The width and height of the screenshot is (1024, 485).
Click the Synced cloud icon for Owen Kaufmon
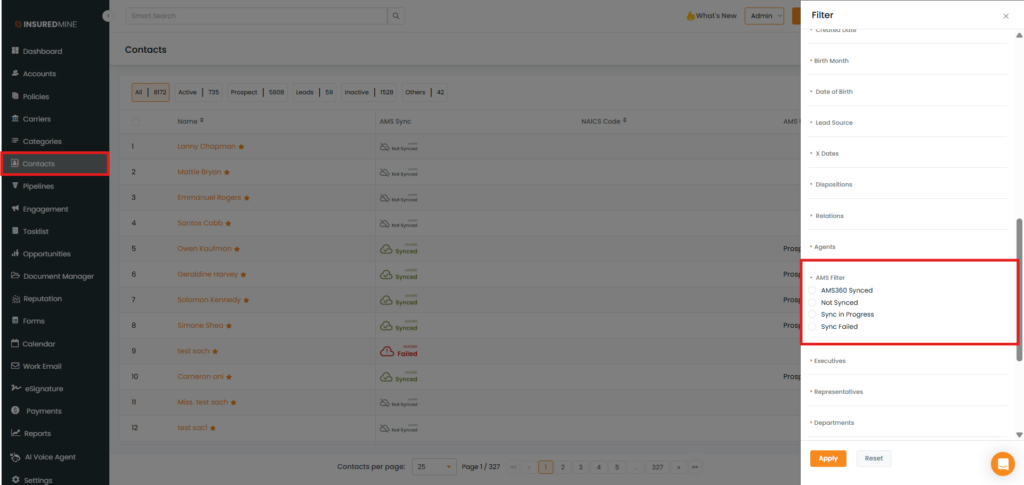point(386,248)
